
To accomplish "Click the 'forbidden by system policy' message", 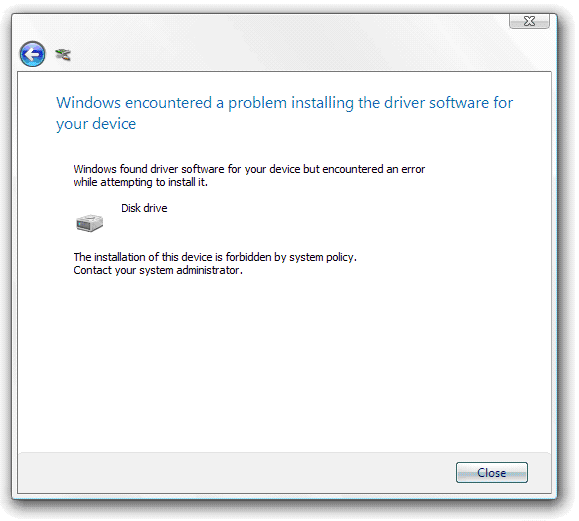I will point(215,257).
